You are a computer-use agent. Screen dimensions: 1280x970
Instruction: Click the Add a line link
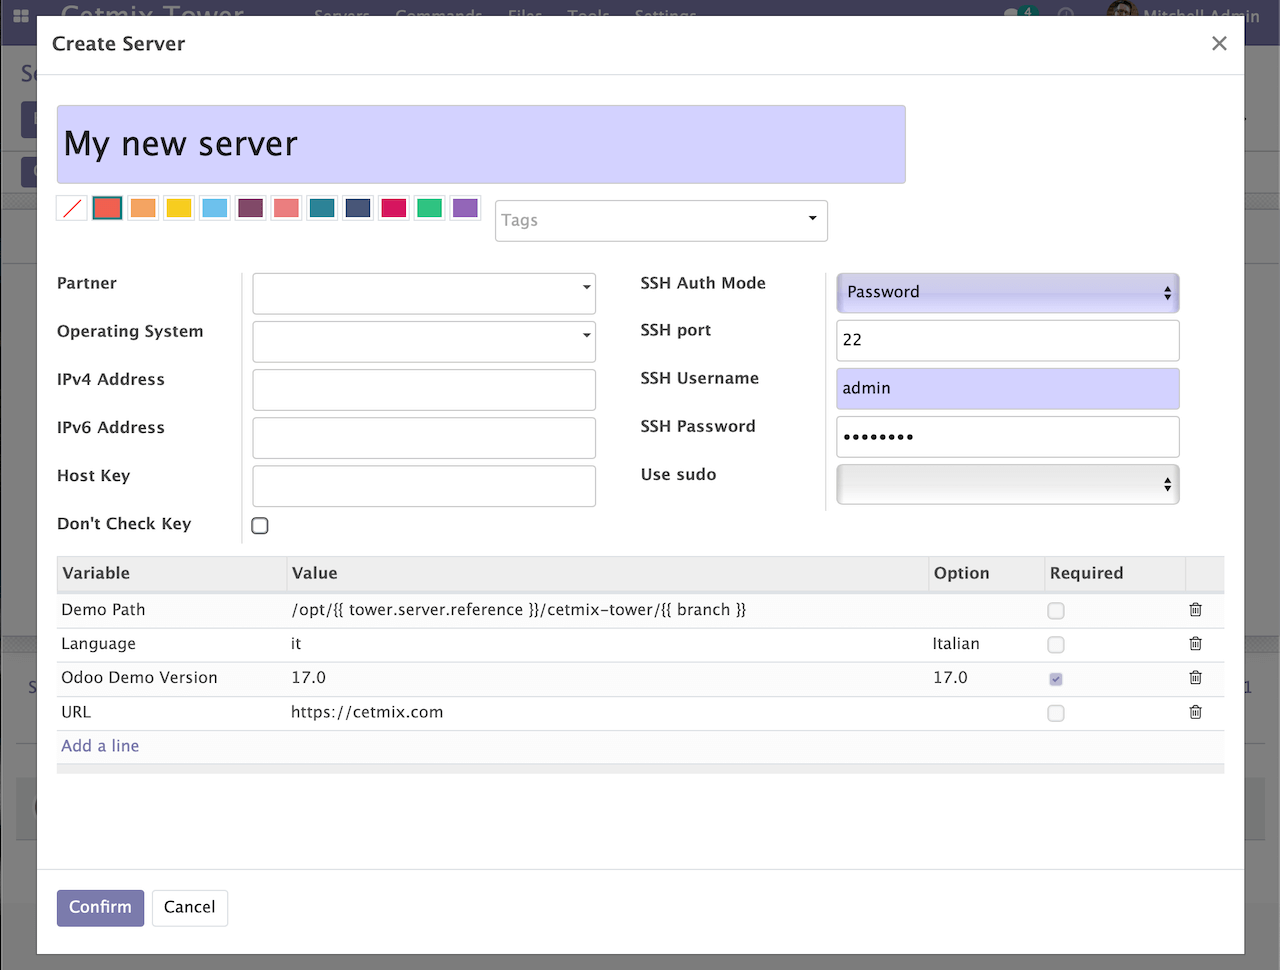(100, 746)
